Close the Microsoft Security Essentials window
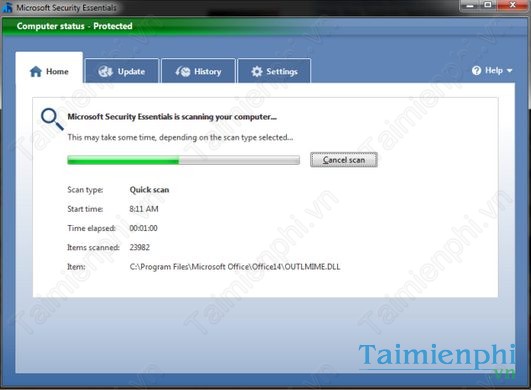The image size is (531, 390). point(512,5)
